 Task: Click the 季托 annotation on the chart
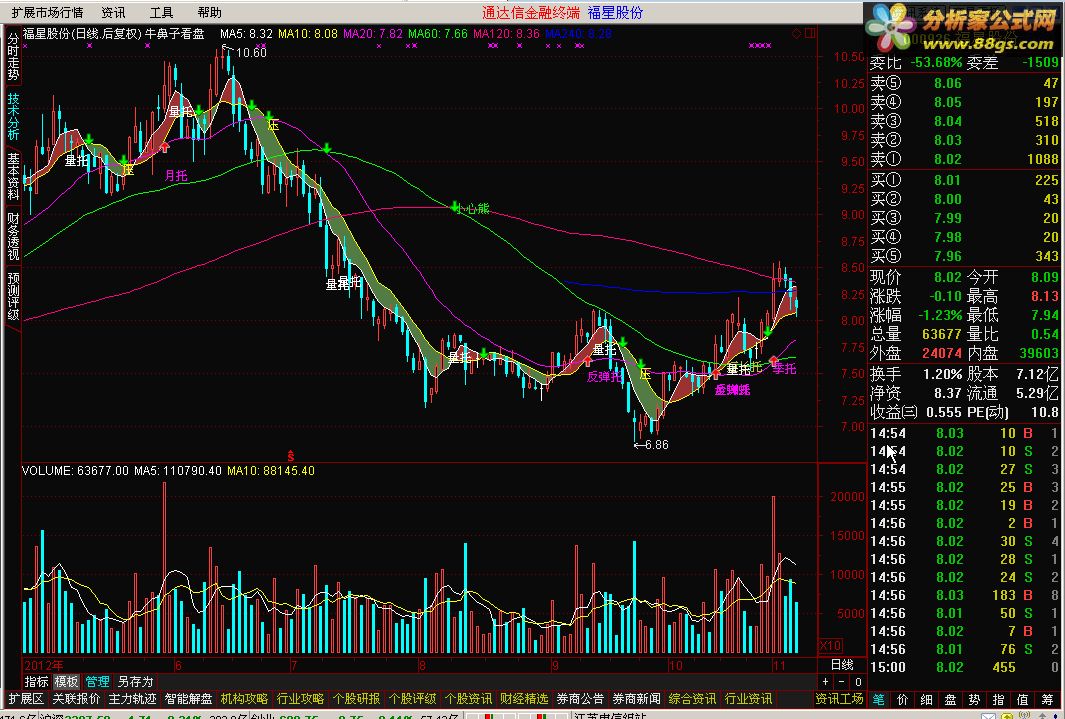click(x=784, y=368)
